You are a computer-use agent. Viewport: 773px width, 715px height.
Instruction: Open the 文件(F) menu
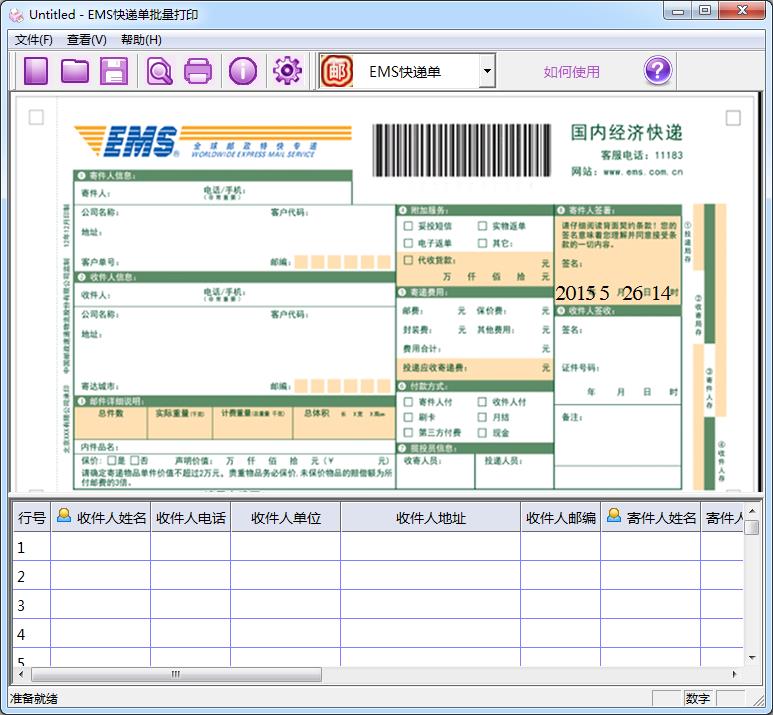click(x=34, y=39)
